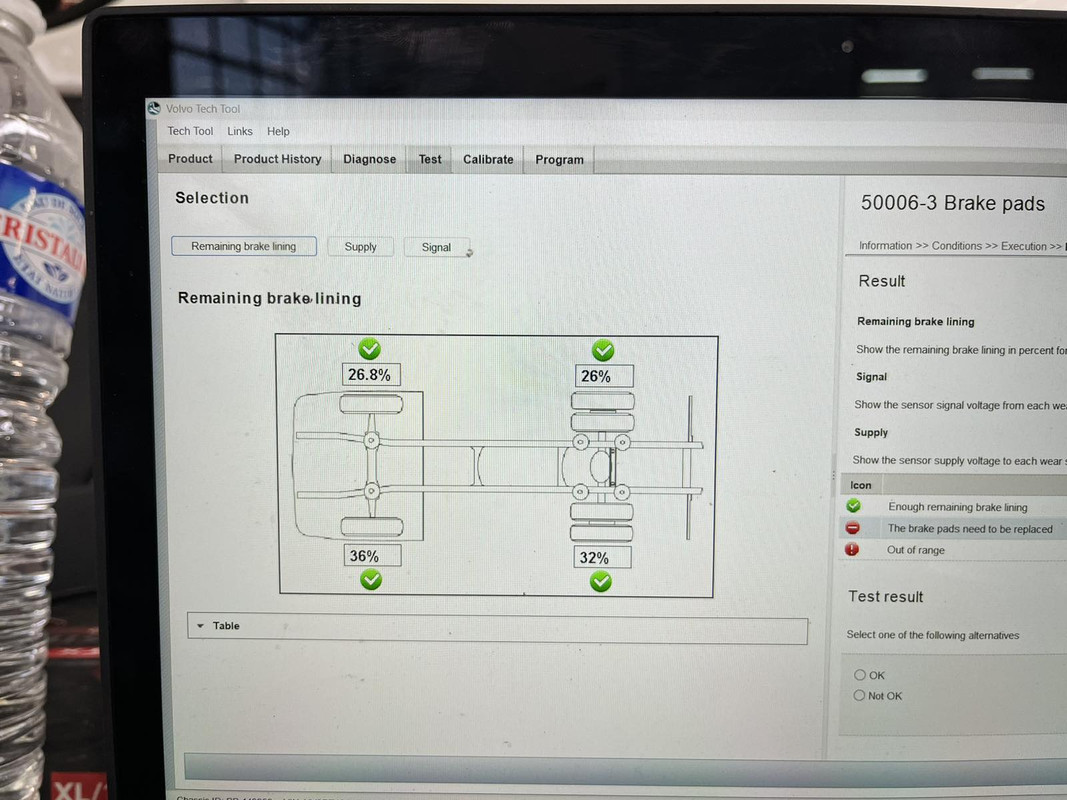Go to the Information step

click(885, 246)
